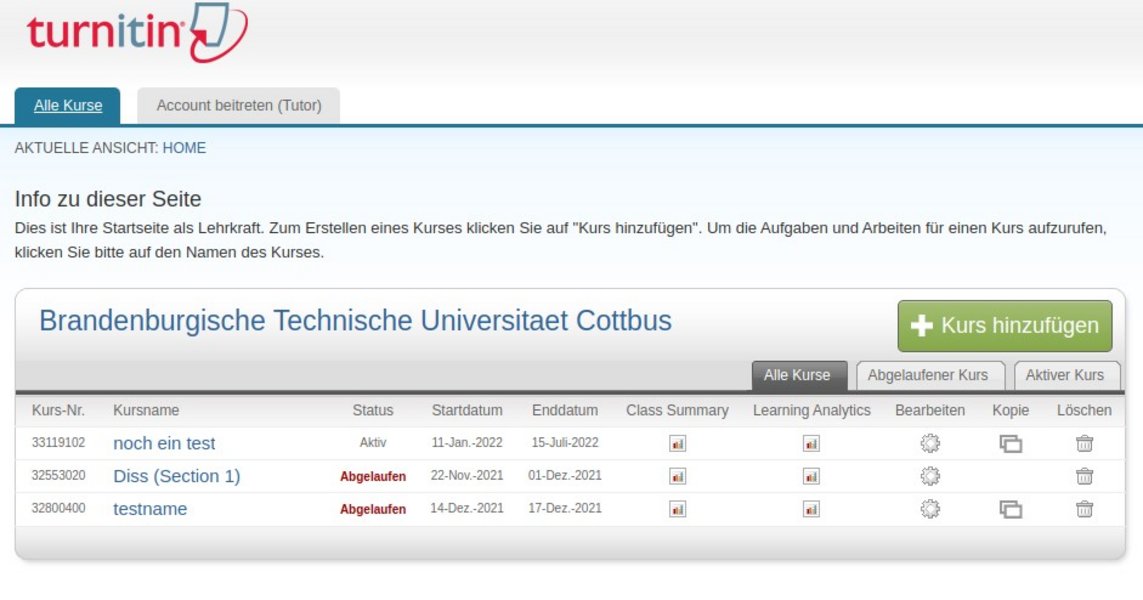Screen dimensions: 1143x600
Task: Delete the Diss (Section 1) course
Action: click(x=1084, y=477)
